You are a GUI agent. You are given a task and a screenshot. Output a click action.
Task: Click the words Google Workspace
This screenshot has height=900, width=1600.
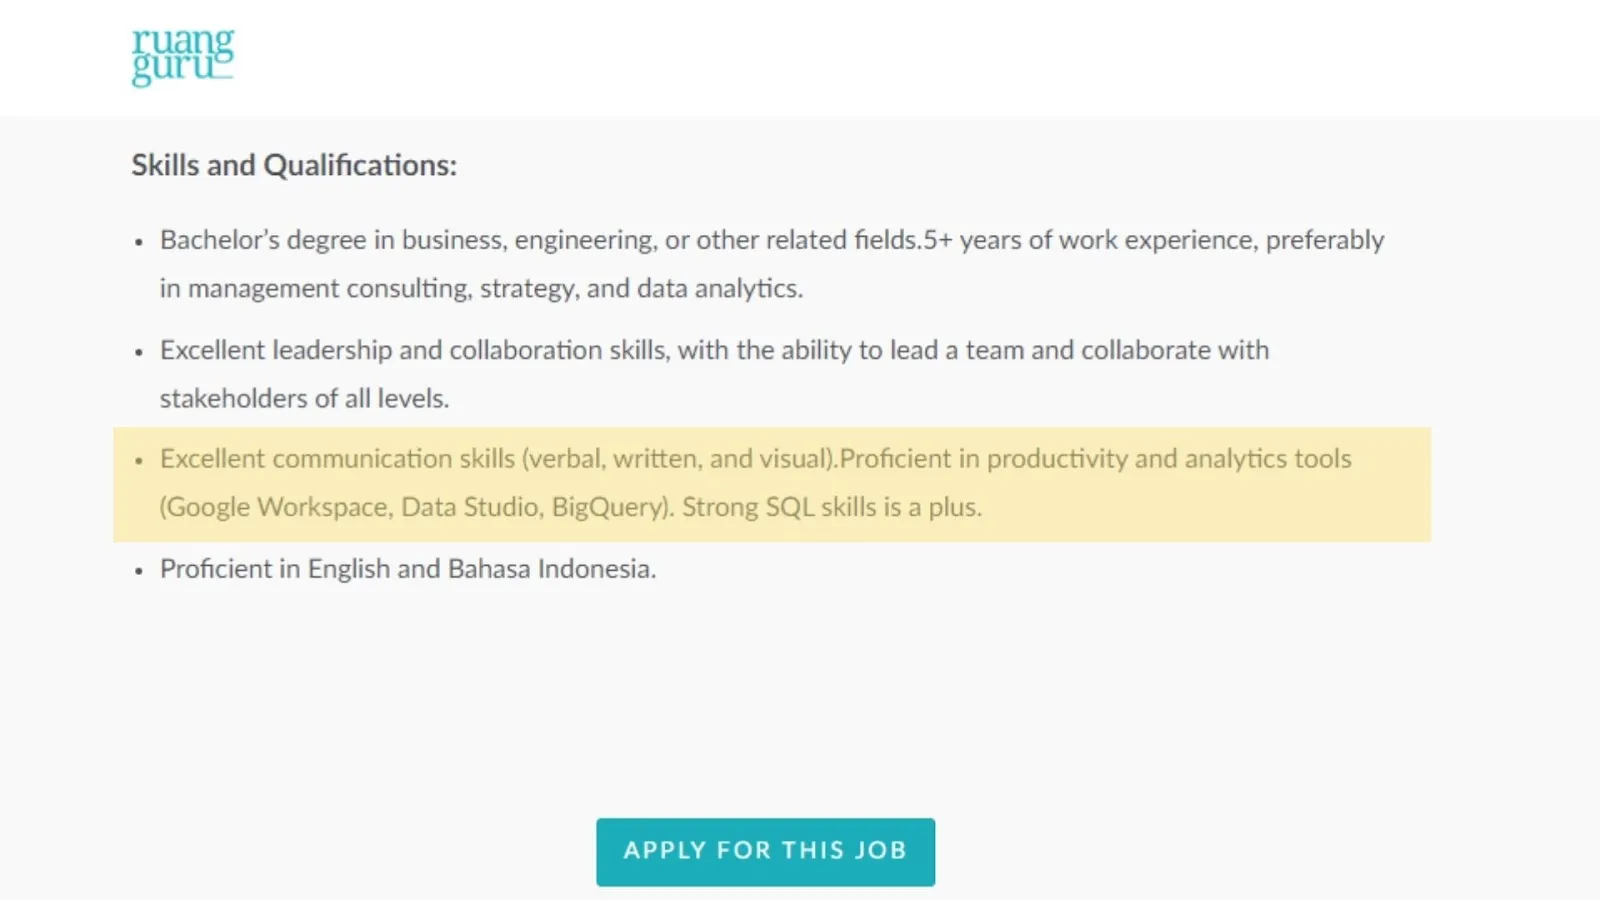tap(278, 507)
